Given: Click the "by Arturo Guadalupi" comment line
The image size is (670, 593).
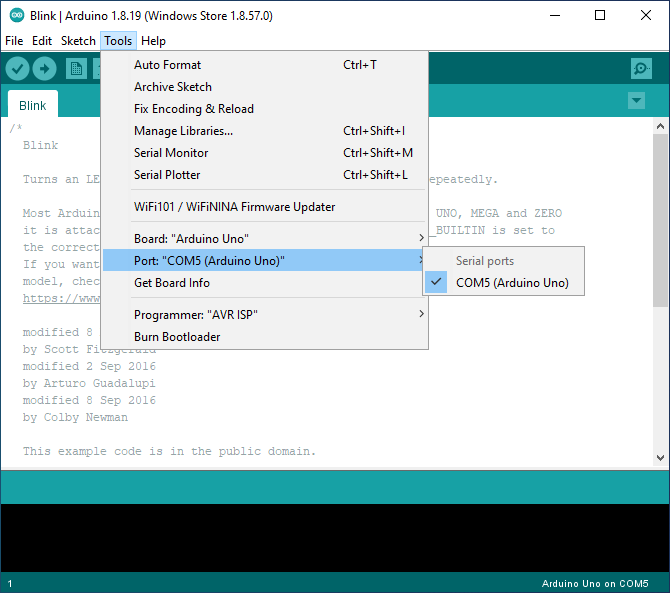Looking at the screenshot, I should 89,383.
